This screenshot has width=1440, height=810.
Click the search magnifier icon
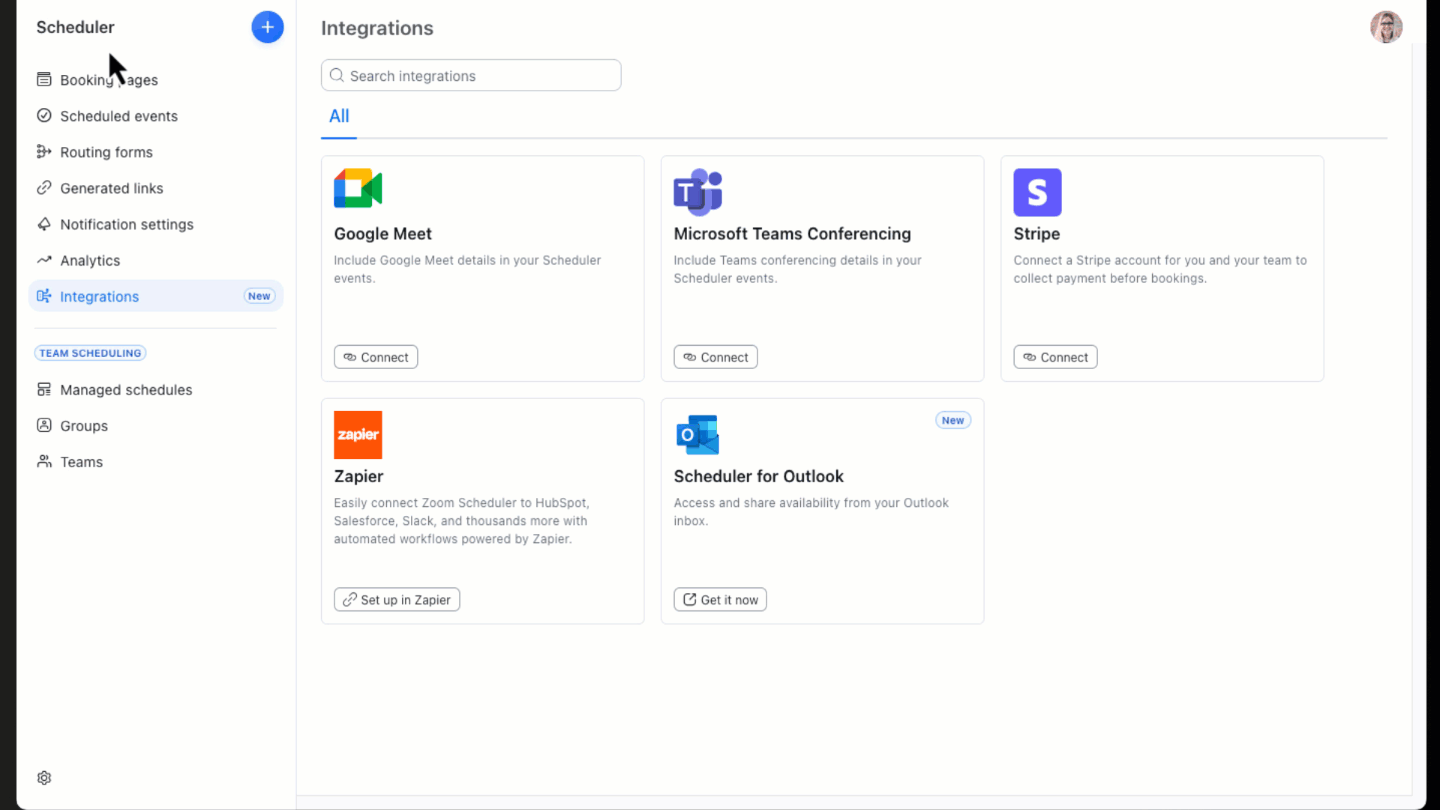coord(337,76)
